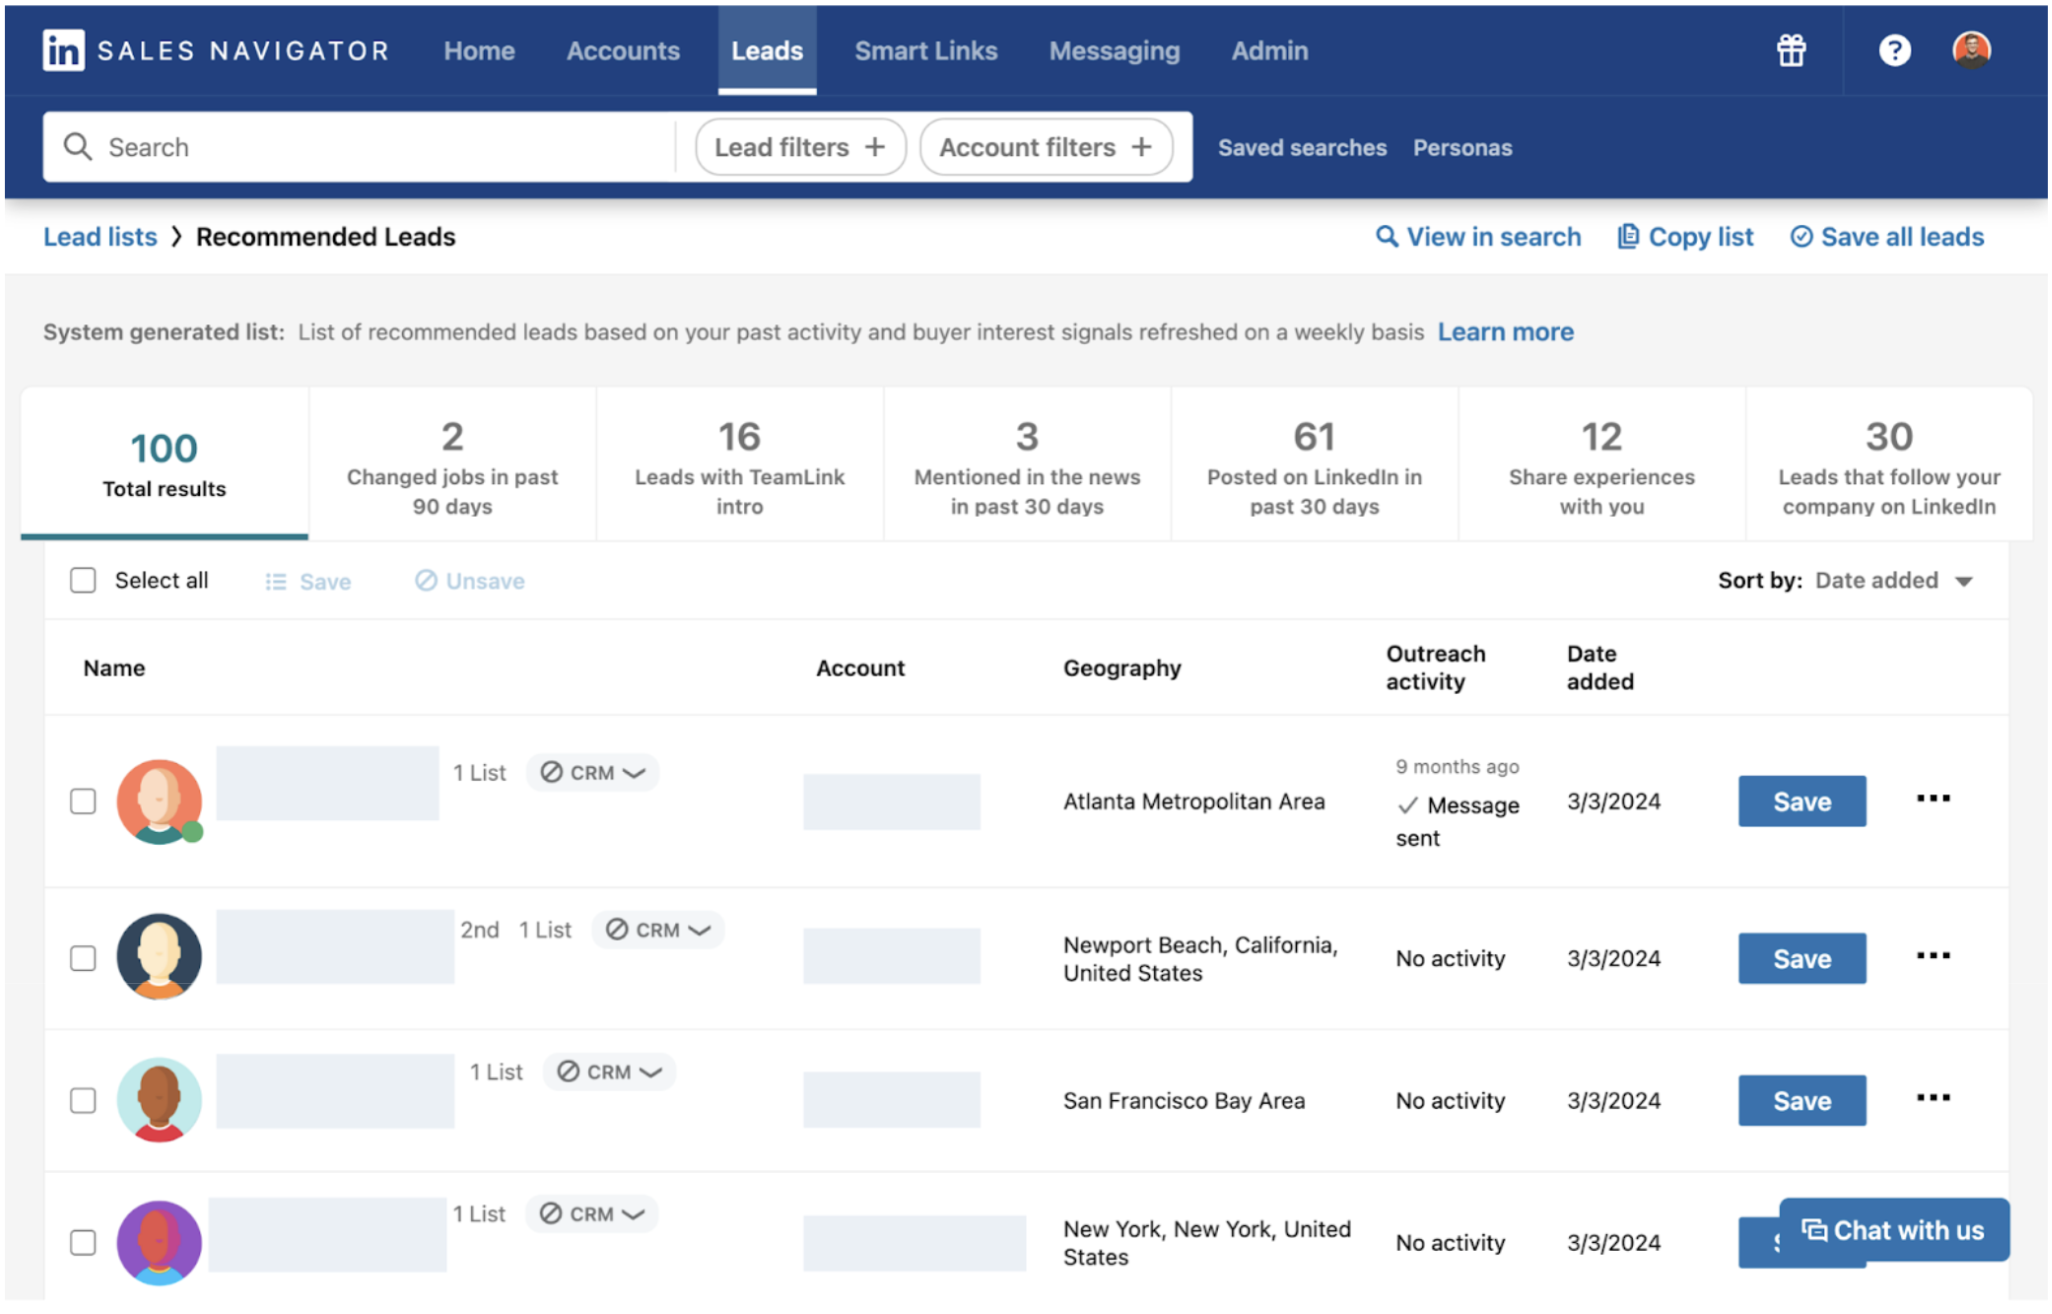Click the San Francisco lead's avatar
This screenshot has height=1314, width=2052.
tap(159, 1099)
